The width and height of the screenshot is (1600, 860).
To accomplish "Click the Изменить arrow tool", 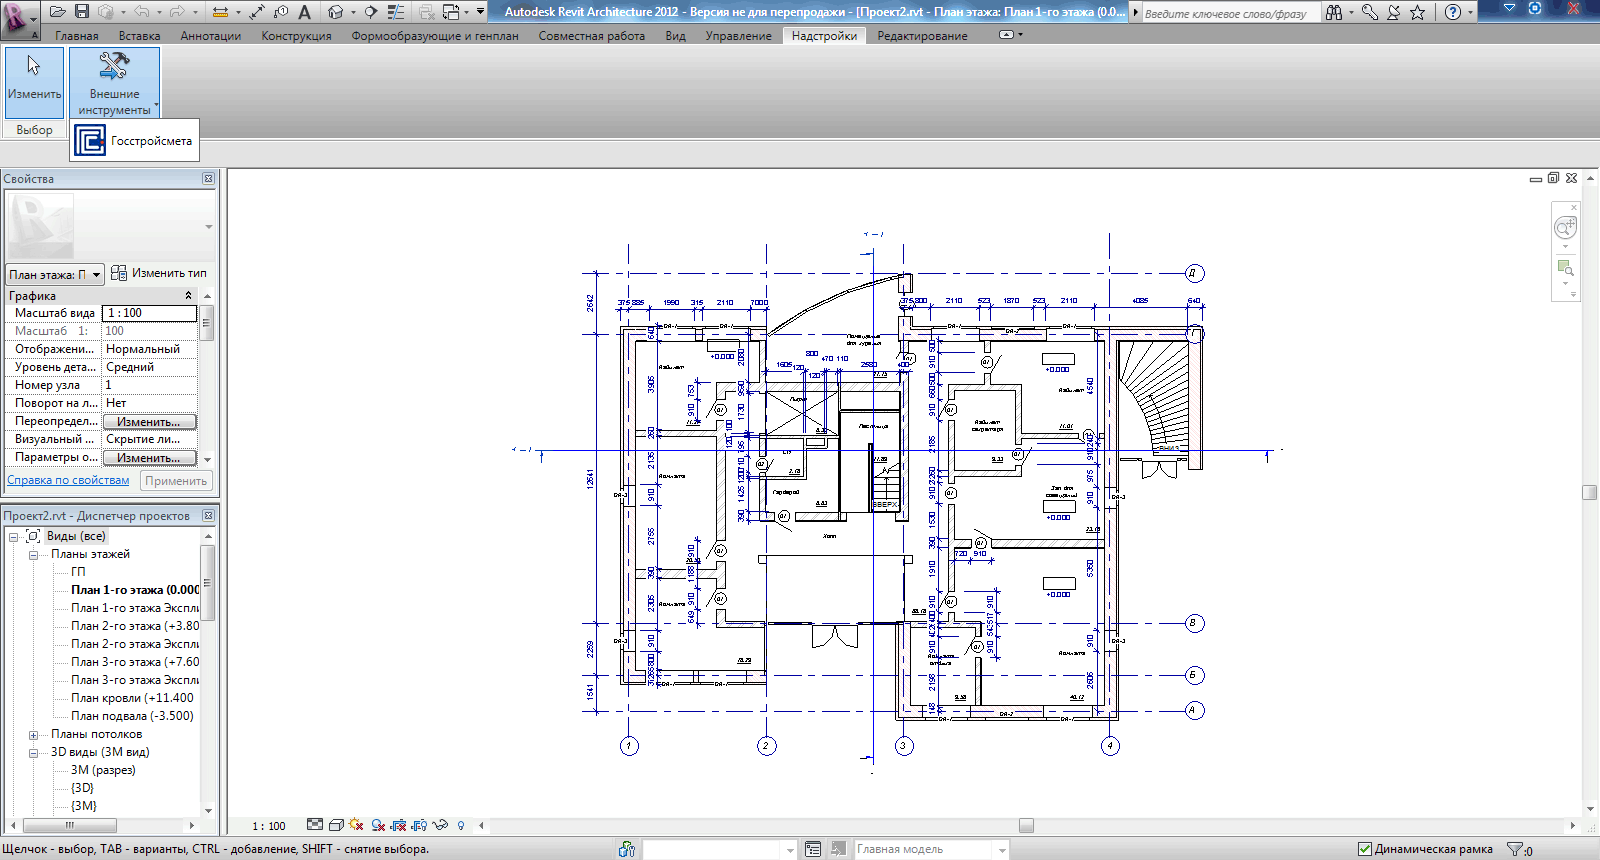I will 34,83.
